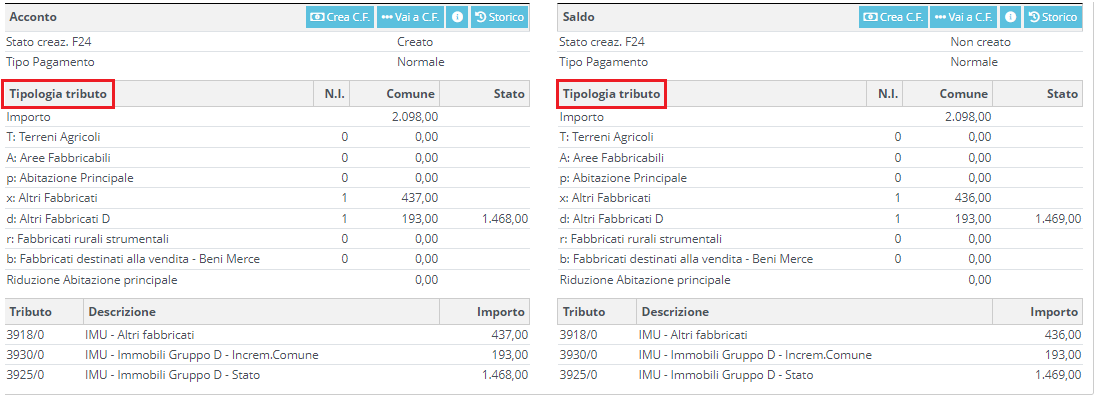
Task: Click Altri Fabbricati D row in Saldo
Action: [x=820, y=219]
